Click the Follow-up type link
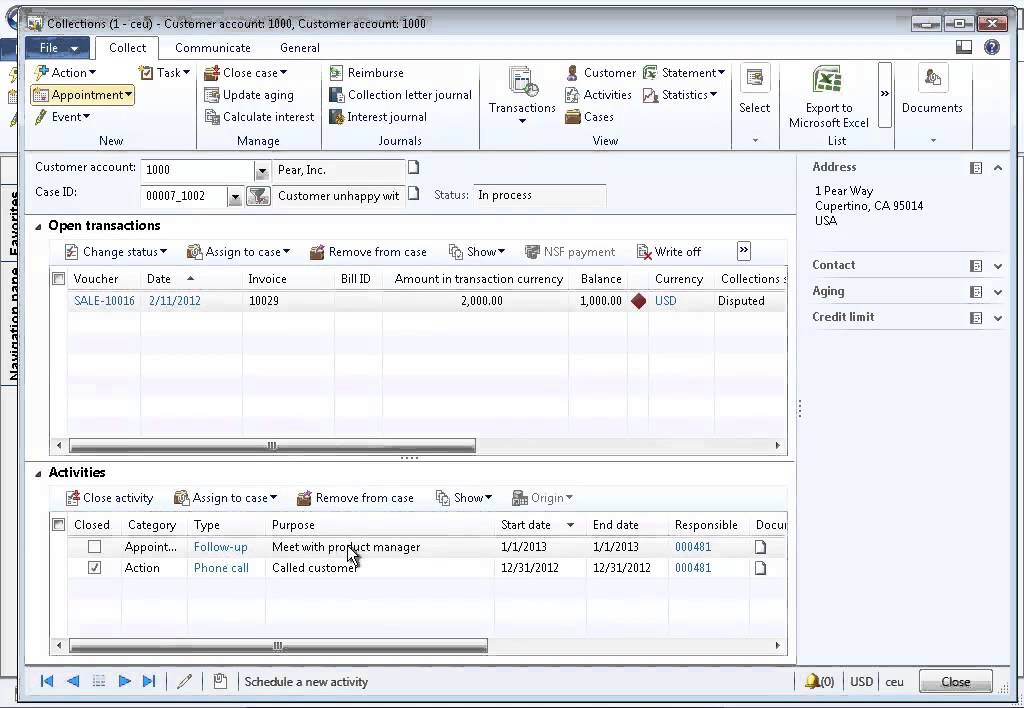The height and width of the screenshot is (708, 1024). [x=221, y=547]
